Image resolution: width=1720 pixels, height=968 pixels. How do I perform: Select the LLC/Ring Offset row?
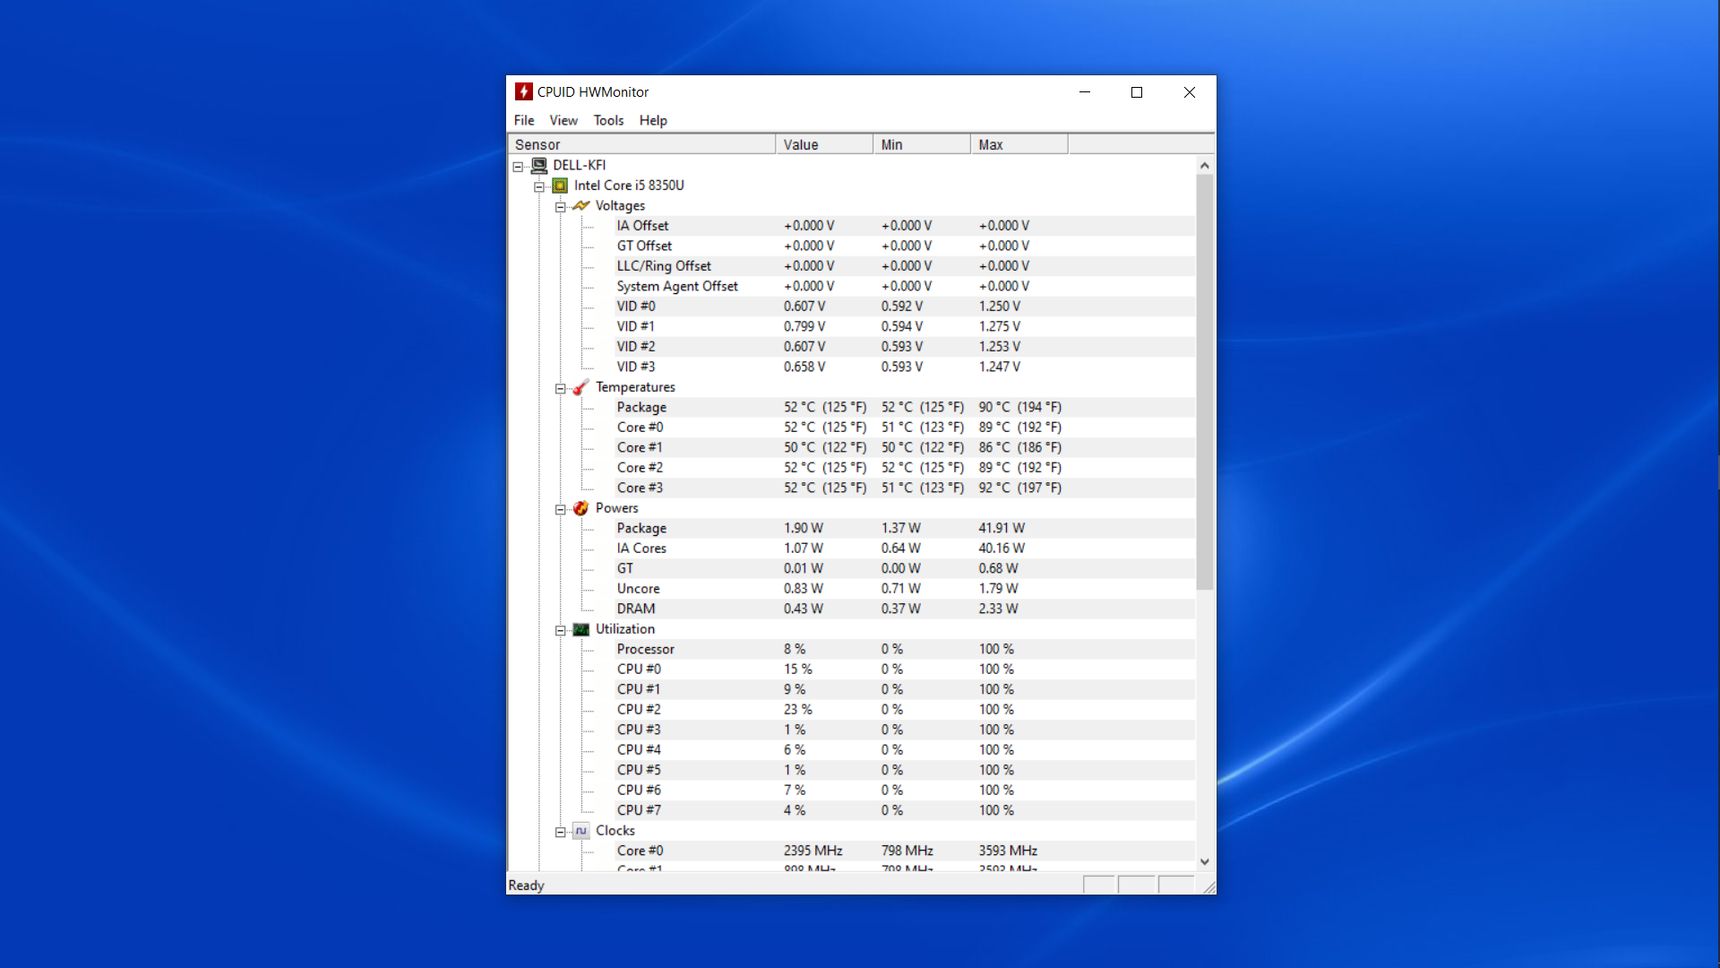click(904, 266)
